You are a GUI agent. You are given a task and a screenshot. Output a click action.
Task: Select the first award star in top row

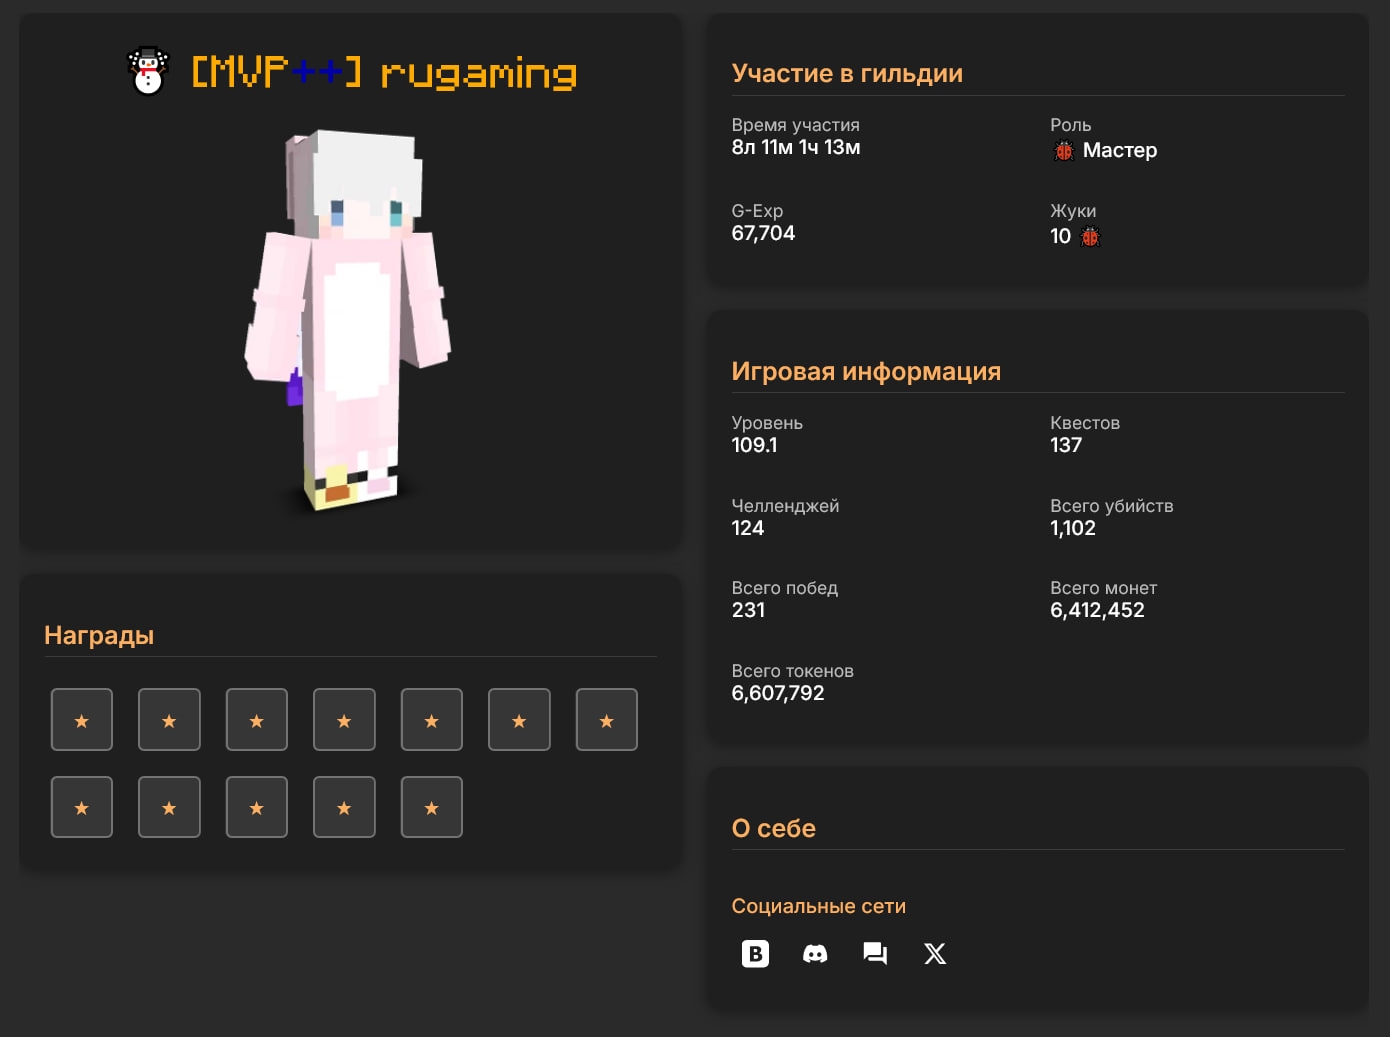[x=82, y=720]
